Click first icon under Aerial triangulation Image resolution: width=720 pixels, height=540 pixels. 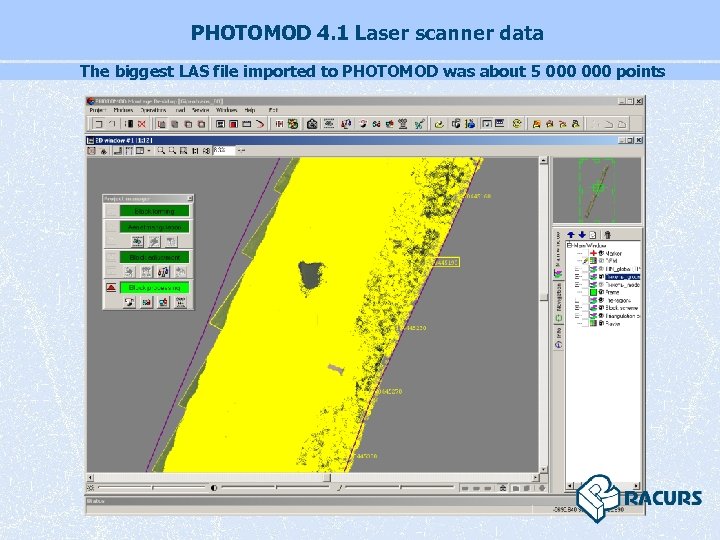click(x=137, y=242)
